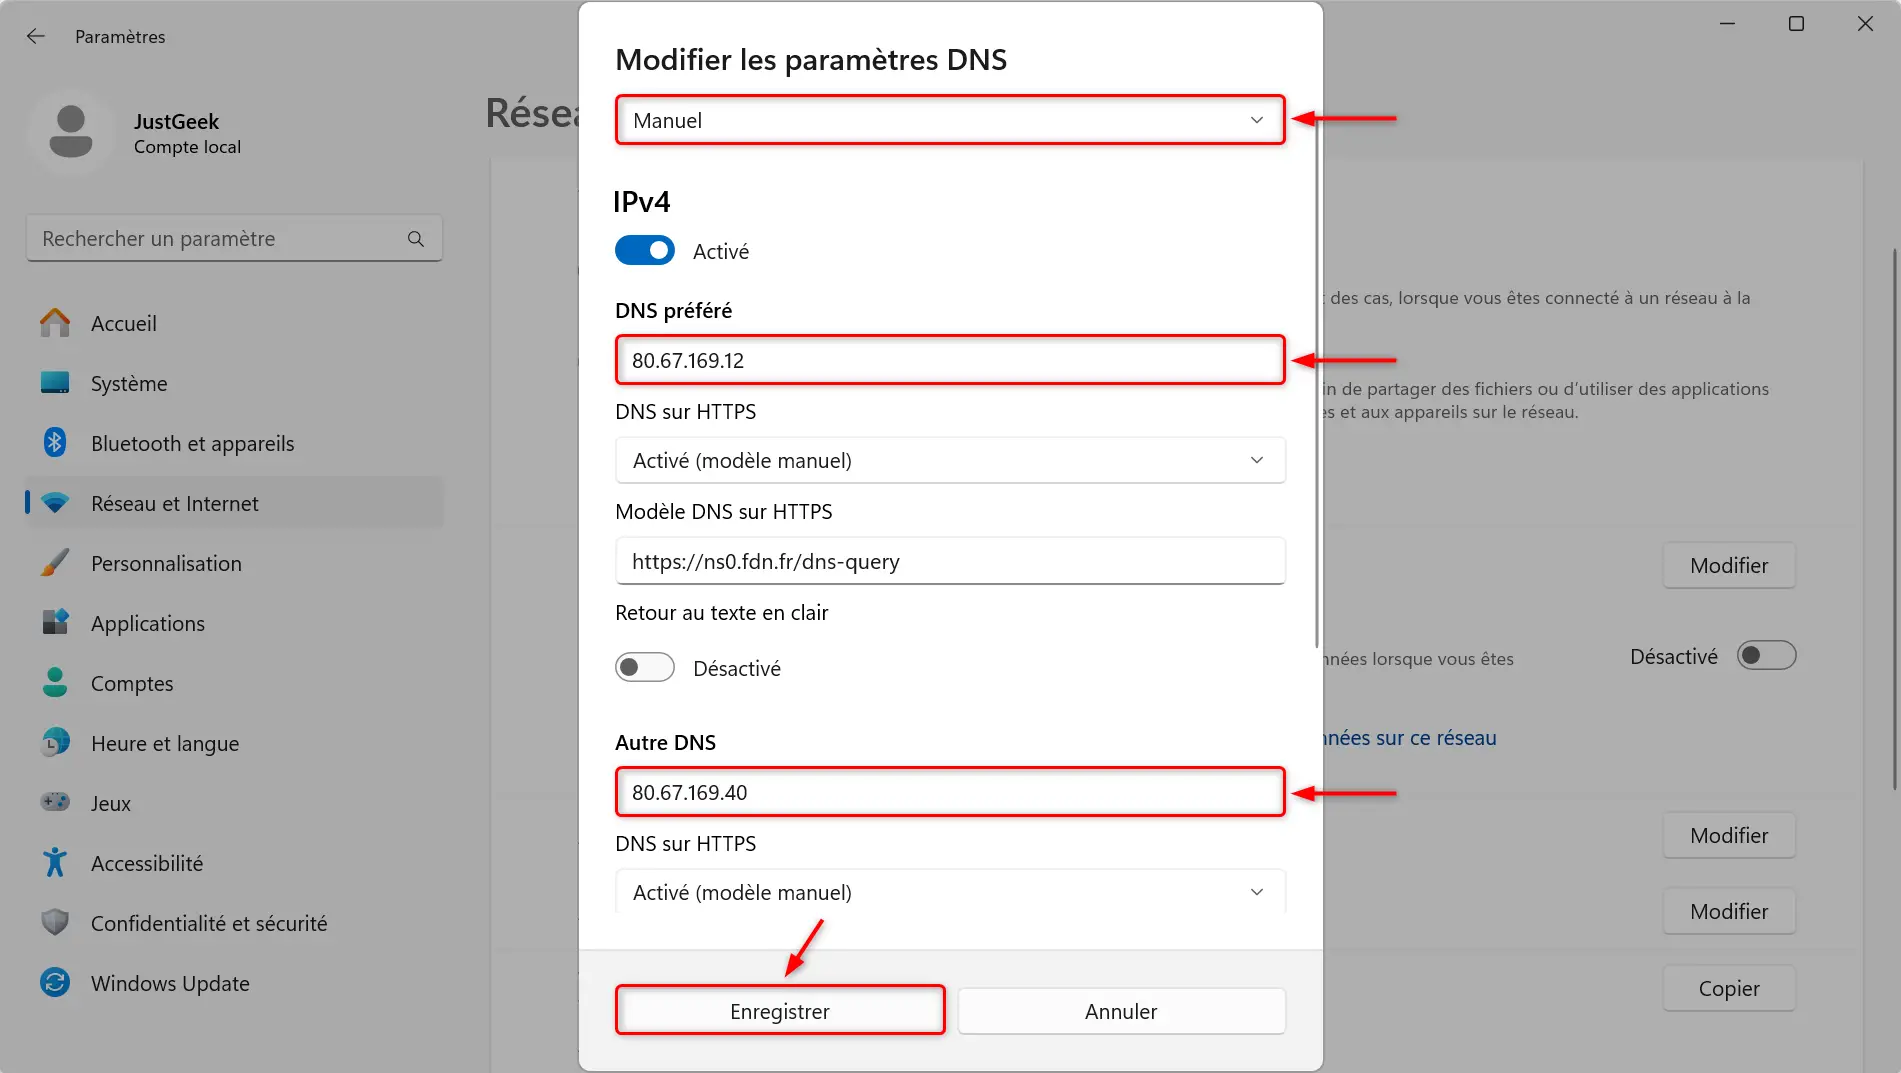Open Heure et langue page
1901x1073 pixels.
click(x=234, y=743)
